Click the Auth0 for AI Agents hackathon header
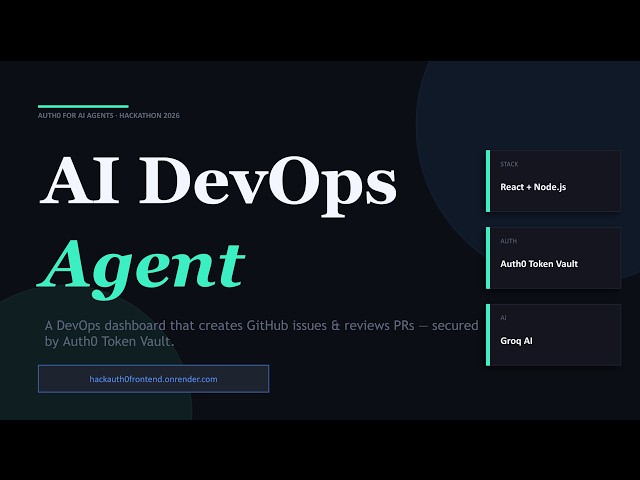The image size is (640, 480). [x=108, y=116]
